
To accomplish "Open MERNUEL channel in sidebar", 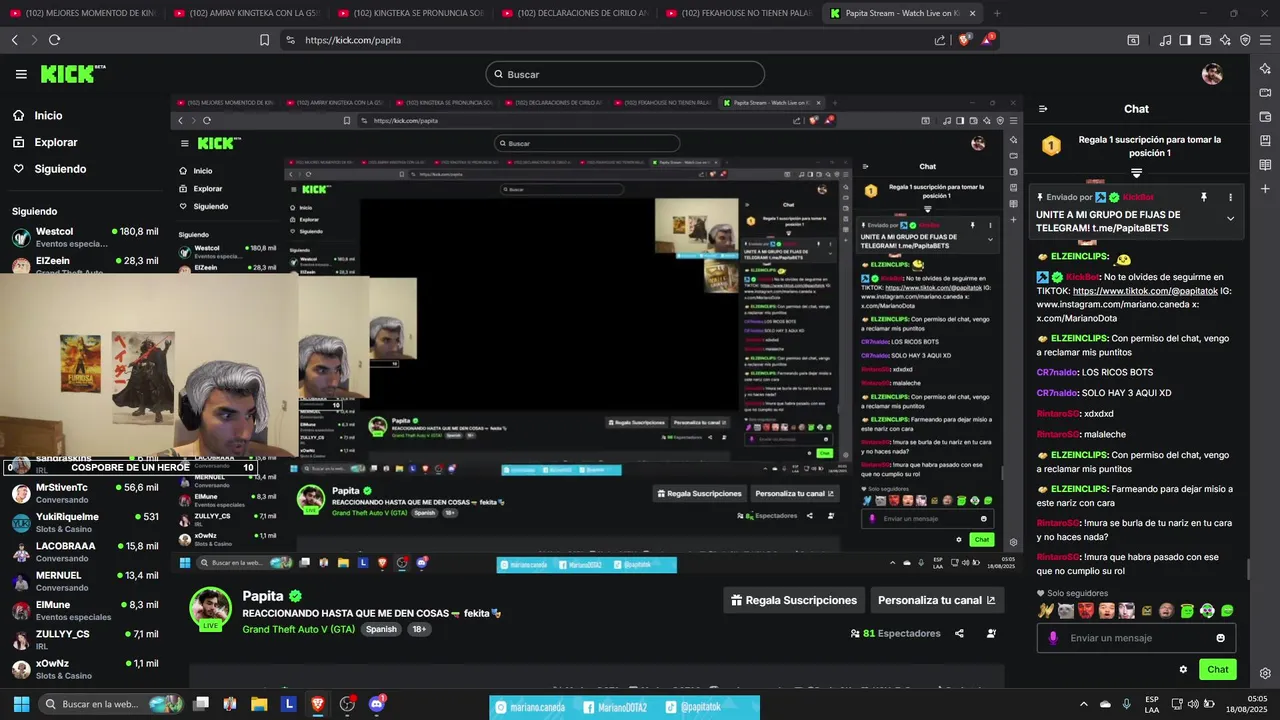I will pyautogui.click(x=85, y=580).
